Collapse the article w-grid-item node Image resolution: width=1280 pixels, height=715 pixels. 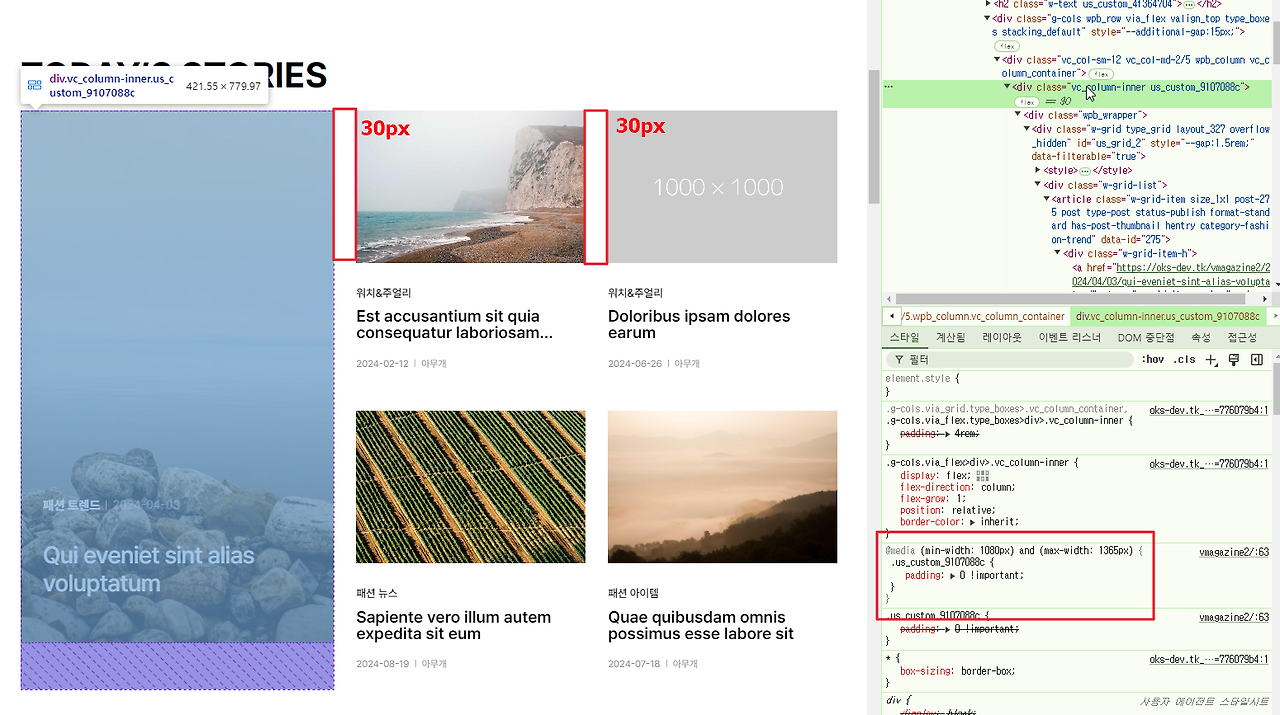pos(1047,199)
